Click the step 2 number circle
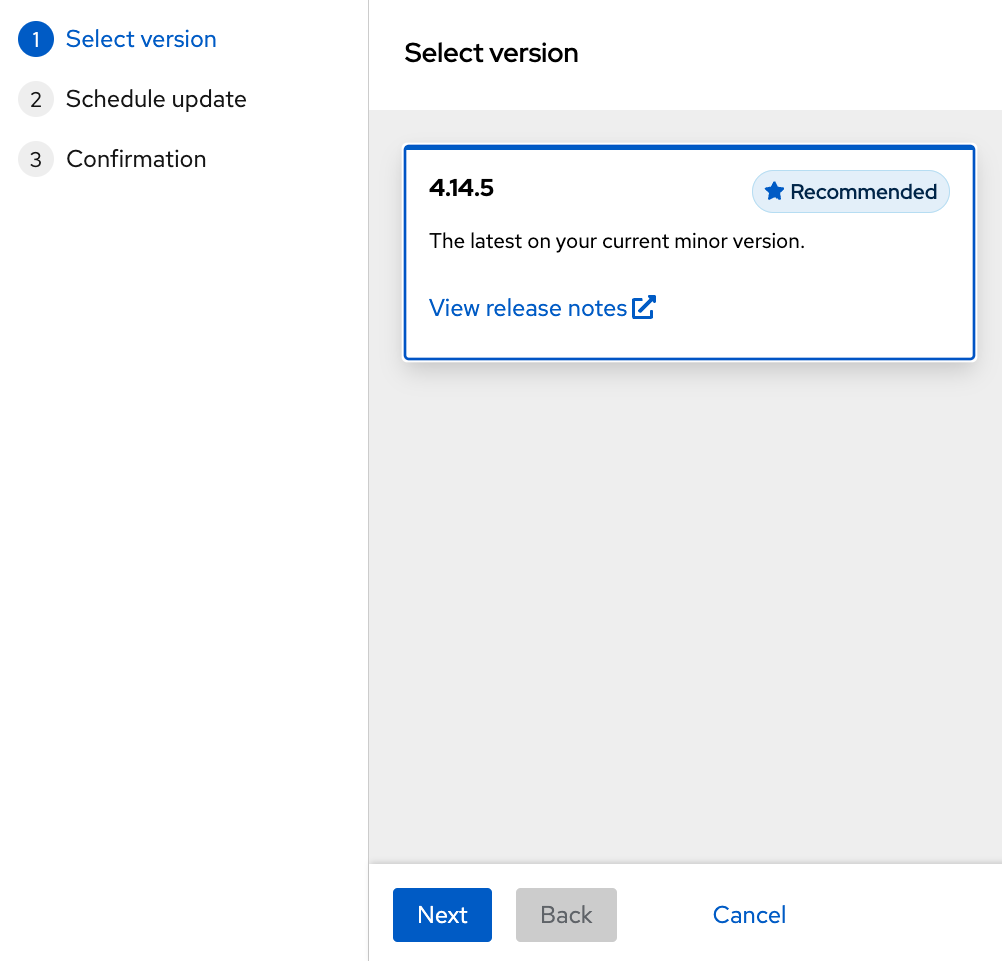The width and height of the screenshot is (1002, 961). [36, 99]
